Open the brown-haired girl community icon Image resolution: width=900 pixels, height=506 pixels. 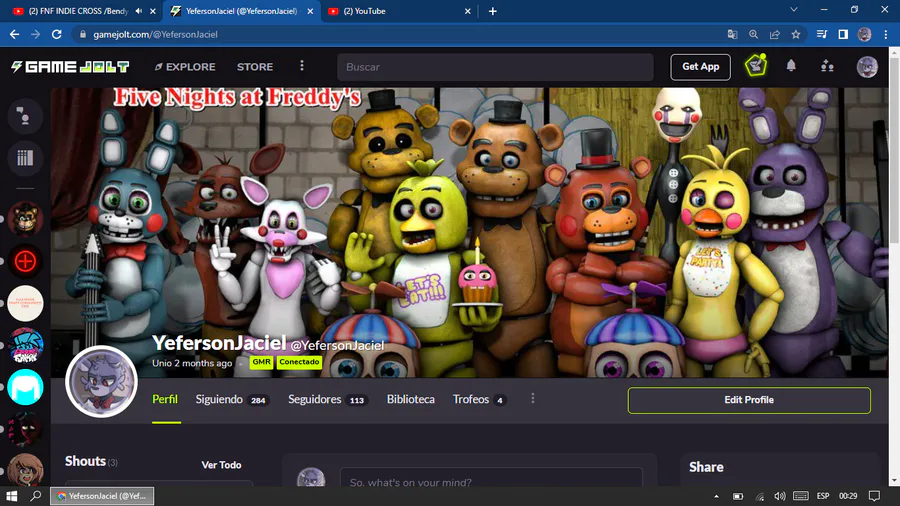point(25,470)
